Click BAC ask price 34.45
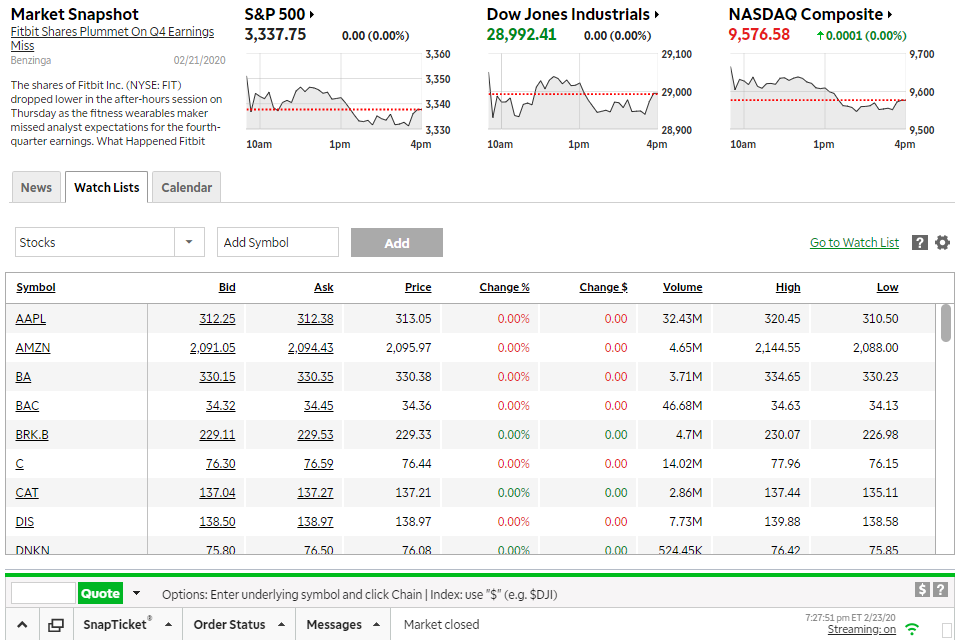 (318, 405)
